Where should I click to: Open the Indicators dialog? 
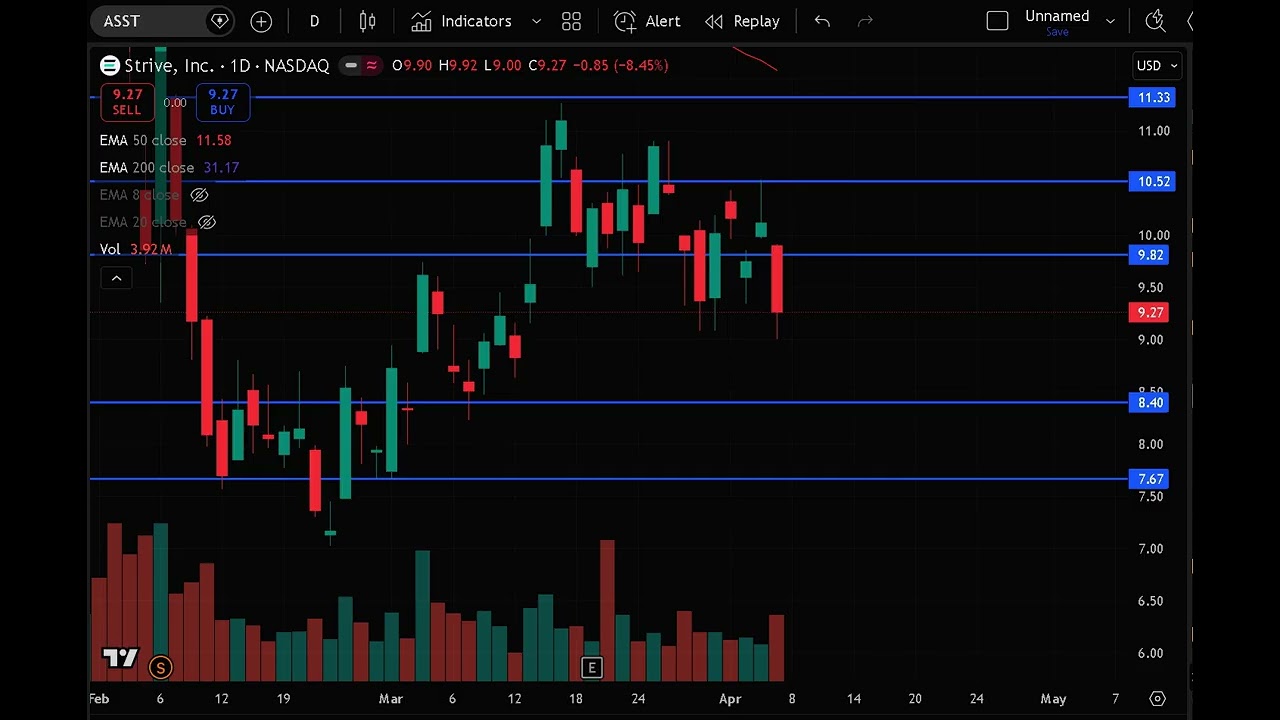(x=462, y=21)
